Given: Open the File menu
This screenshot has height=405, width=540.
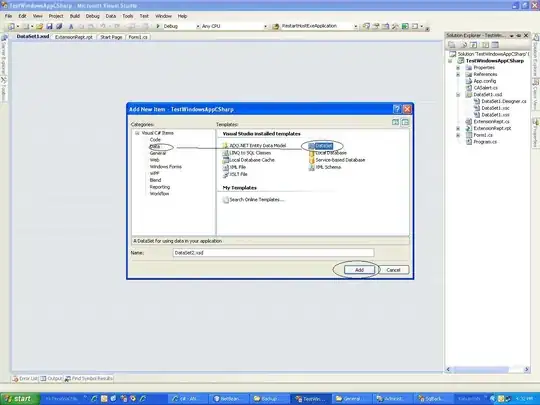Looking at the screenshot, I should tap(8, 16).
